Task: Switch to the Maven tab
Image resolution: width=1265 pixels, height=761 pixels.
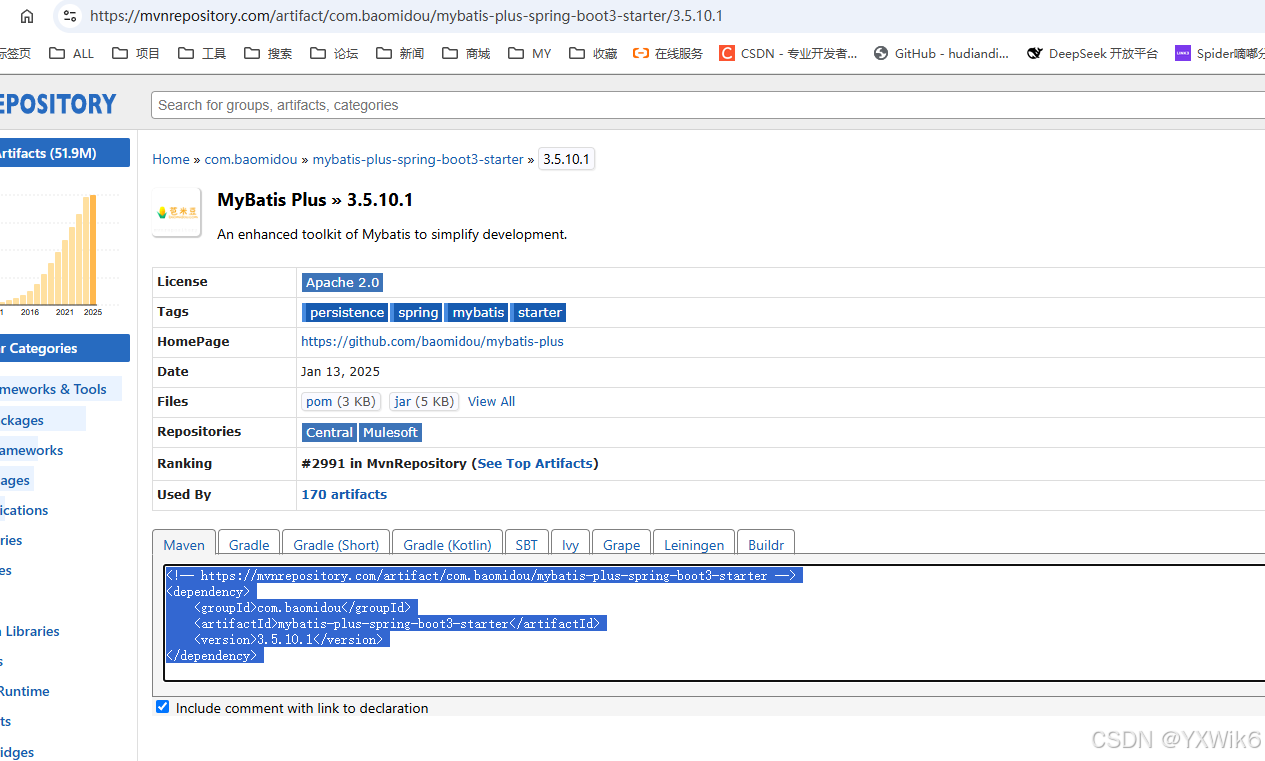Action: click(184, 545)
